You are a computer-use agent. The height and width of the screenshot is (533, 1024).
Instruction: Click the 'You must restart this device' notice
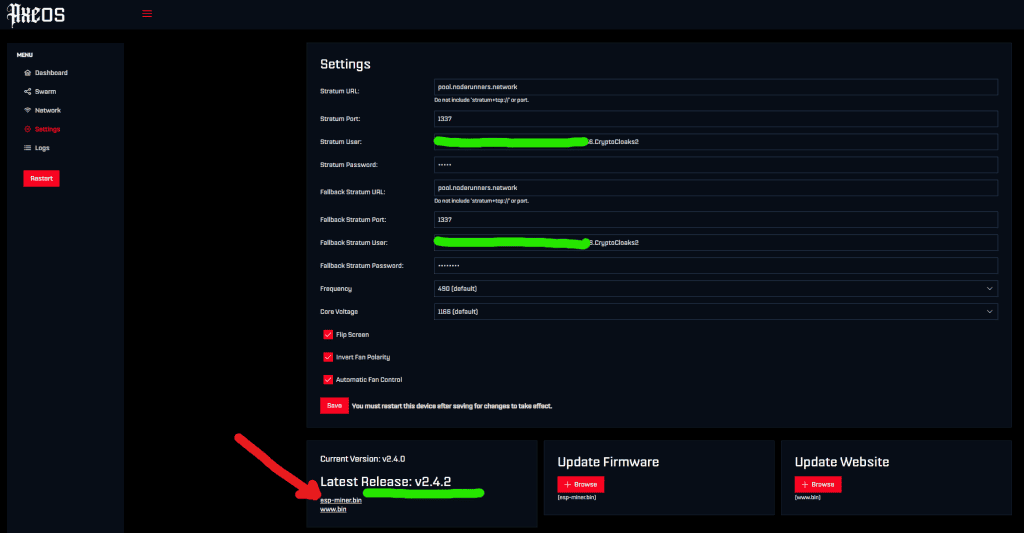coord(452,406)
